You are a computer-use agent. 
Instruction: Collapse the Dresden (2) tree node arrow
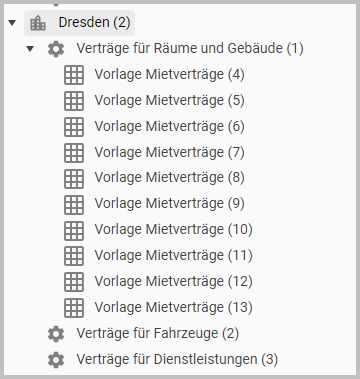(x=12, y=23)
